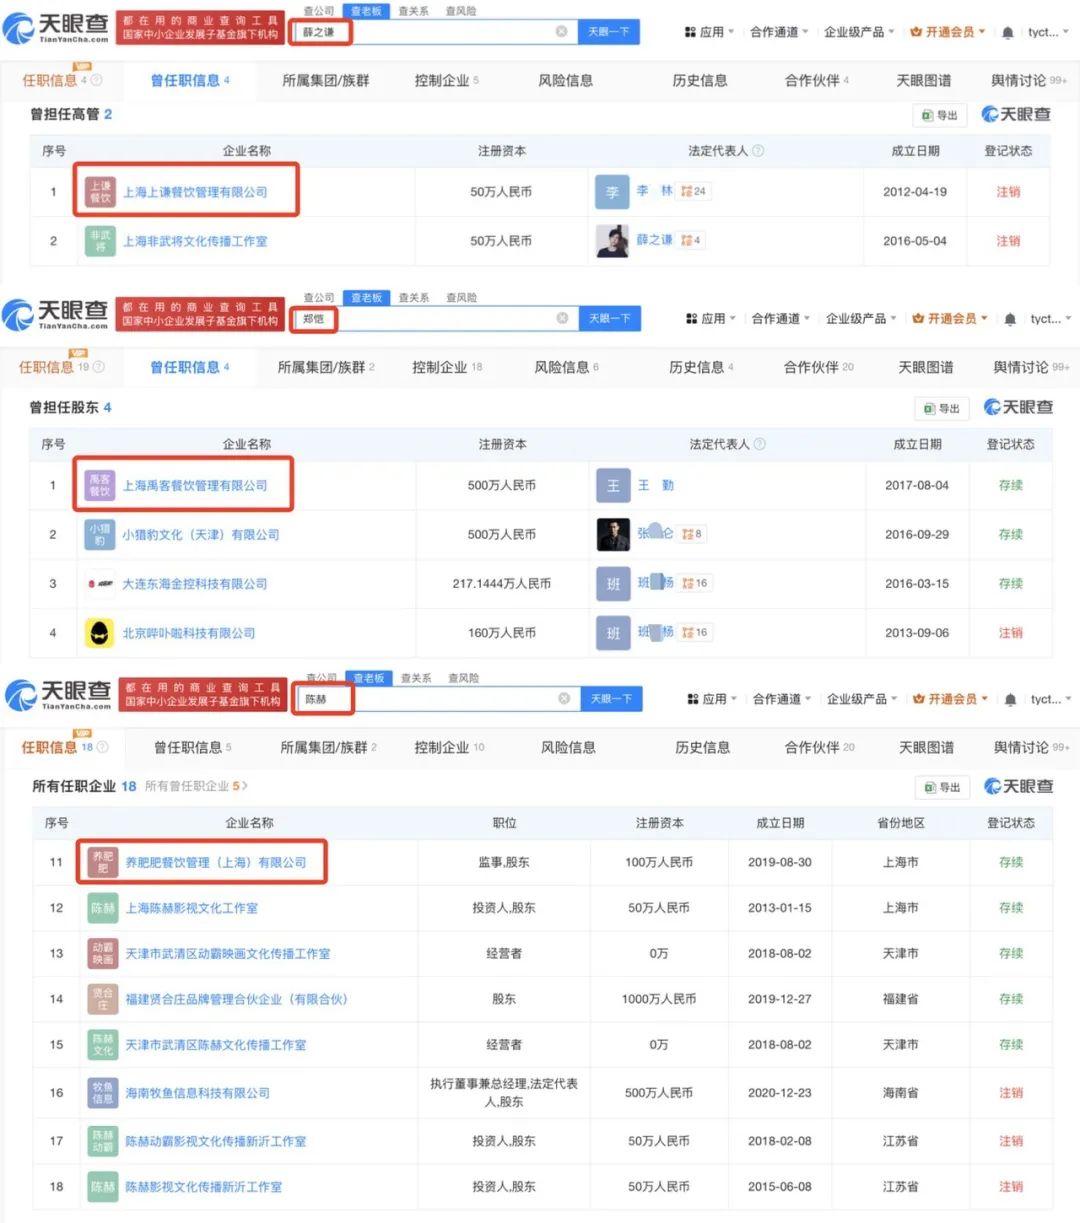Focus the search field containing 薛之谦
Viewport: 1080px width, 1223px height.
(x=434, y=32)
